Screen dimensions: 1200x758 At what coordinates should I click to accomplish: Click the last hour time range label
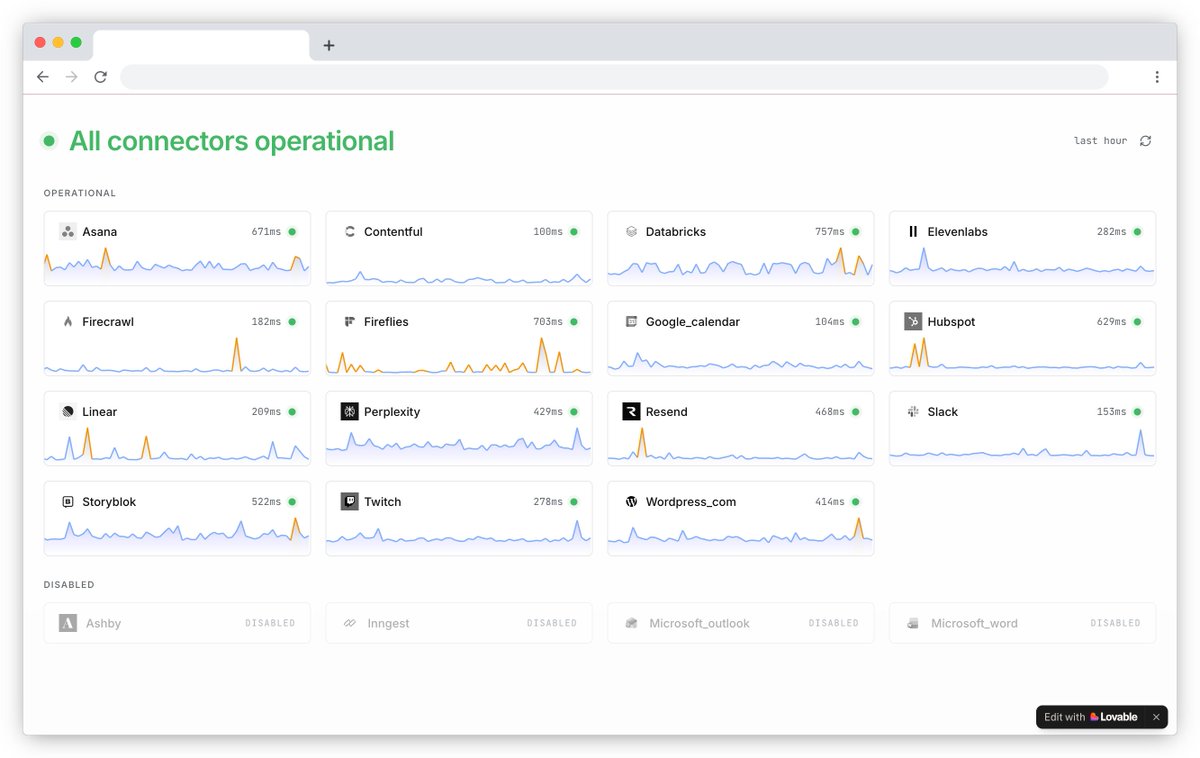click(x=1100, y=141)
